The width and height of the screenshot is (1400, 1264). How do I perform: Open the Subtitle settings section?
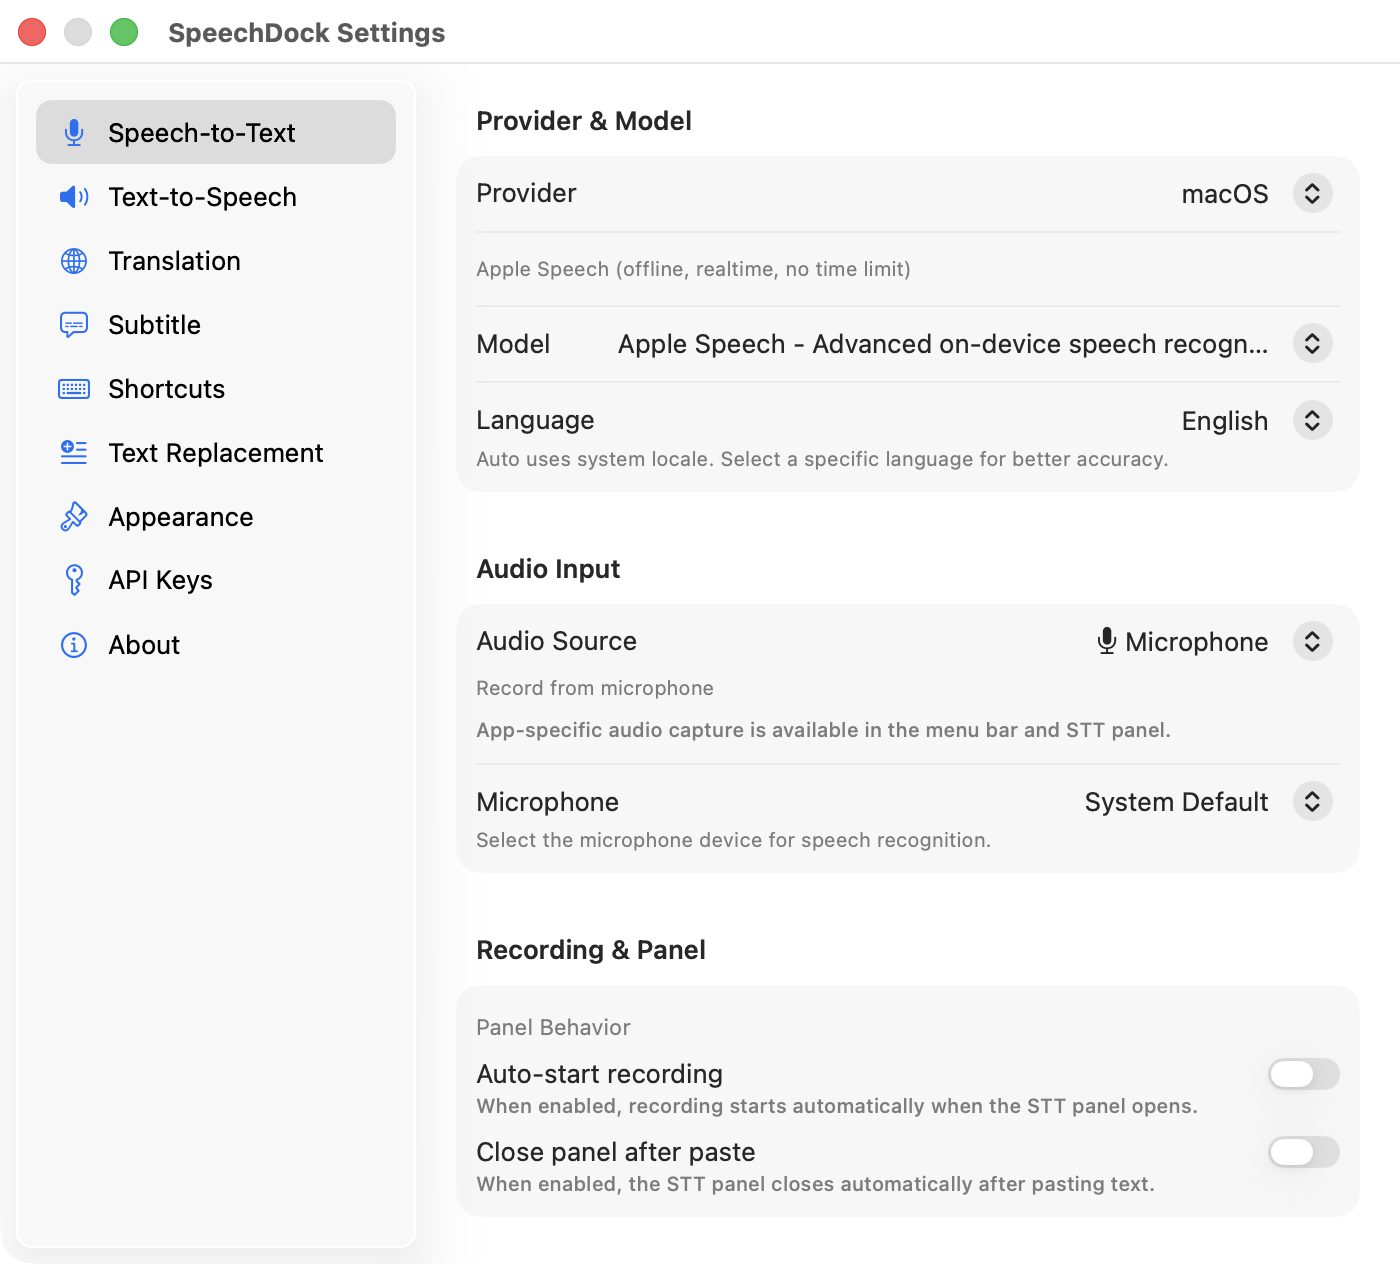(x=155, y=325)
